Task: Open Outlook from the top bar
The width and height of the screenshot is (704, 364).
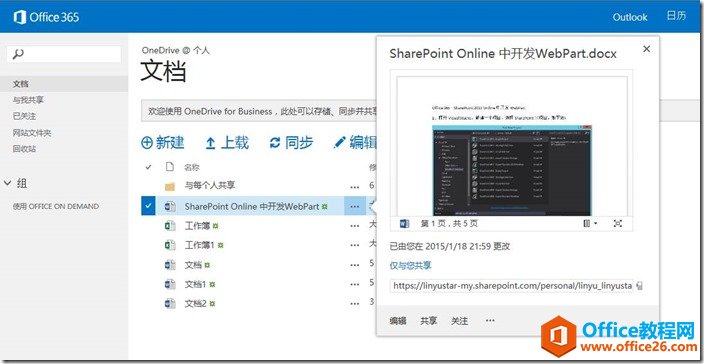Action: point(630,17)
